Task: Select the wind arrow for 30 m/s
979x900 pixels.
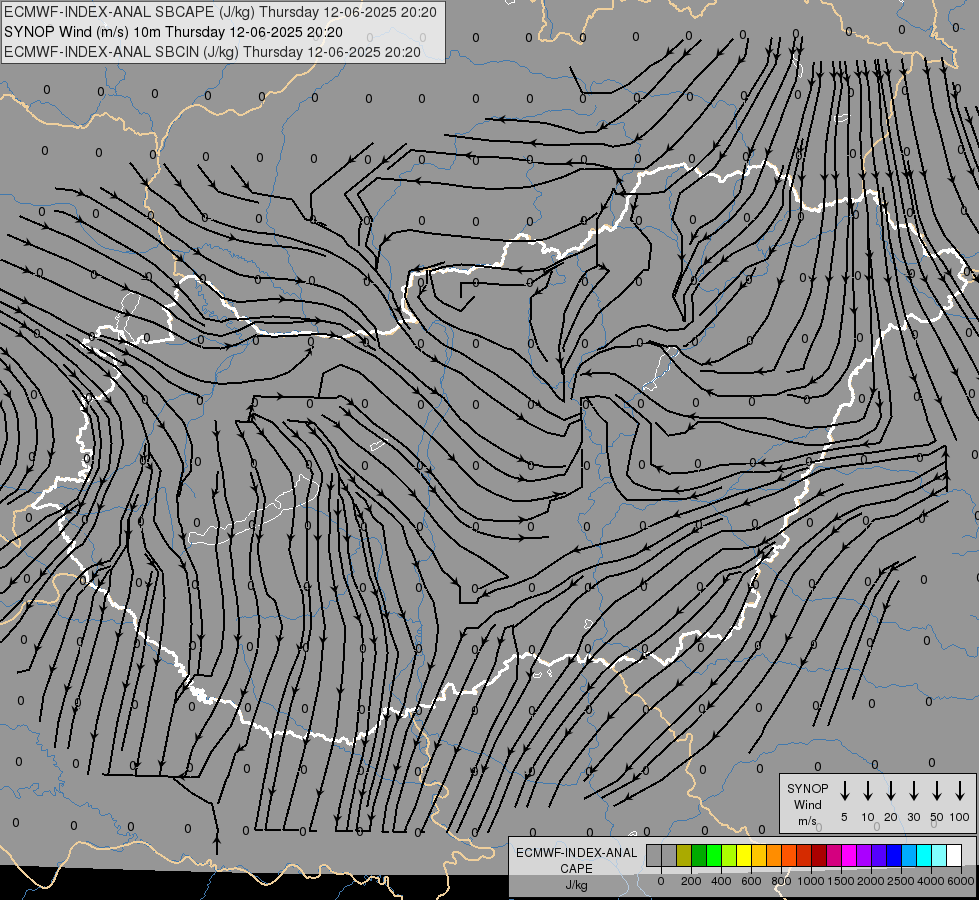Action: tap(913, 791)
